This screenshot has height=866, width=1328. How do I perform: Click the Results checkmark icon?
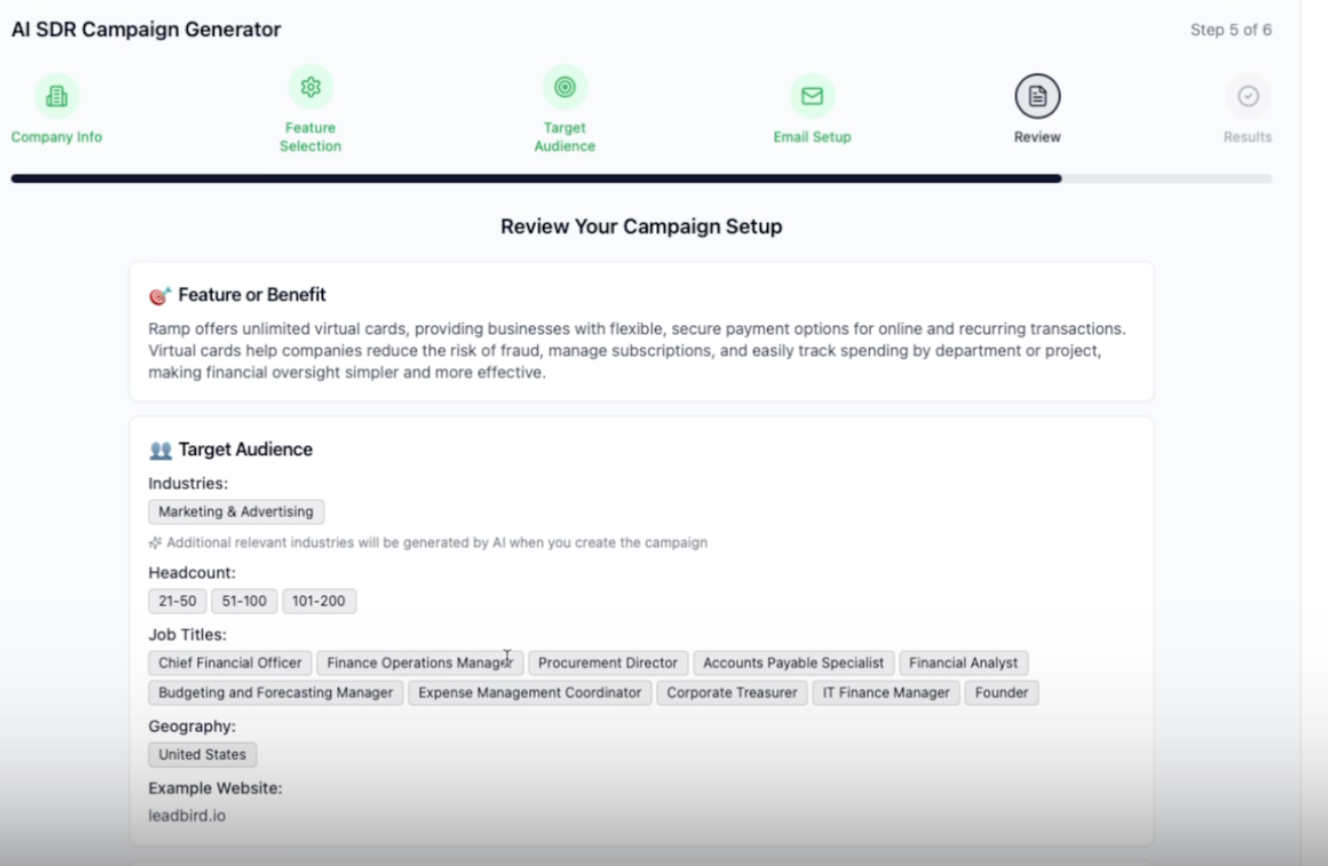[1248, 96]
